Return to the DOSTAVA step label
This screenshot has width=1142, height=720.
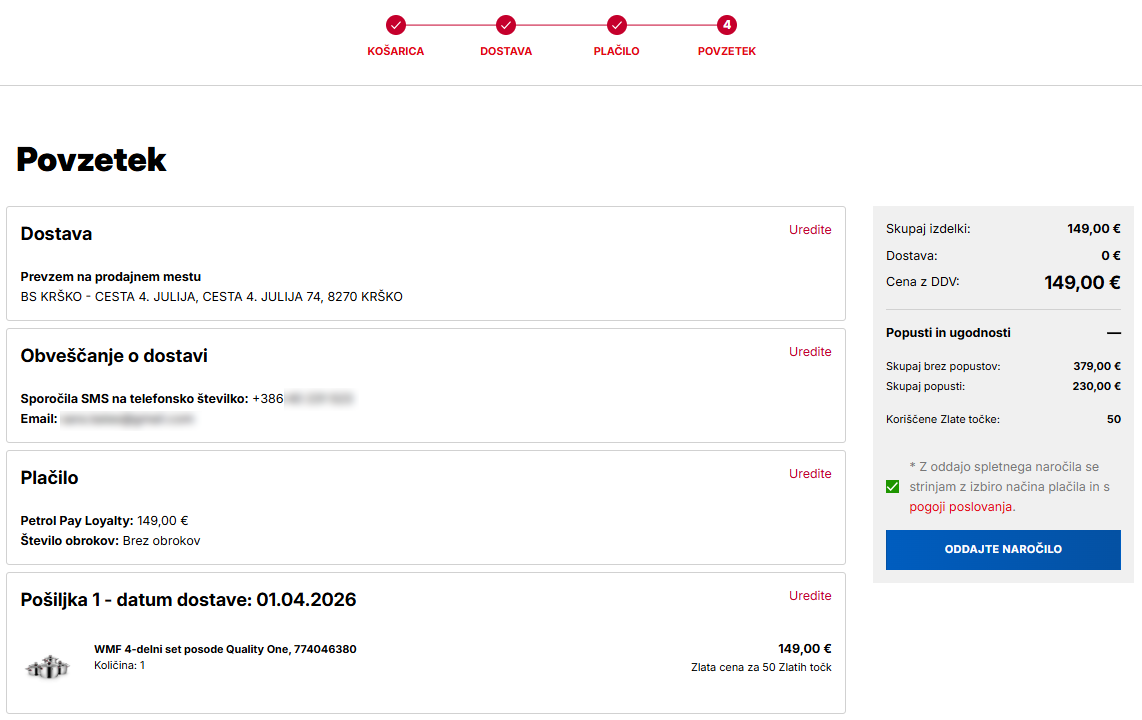pos(506,51)
